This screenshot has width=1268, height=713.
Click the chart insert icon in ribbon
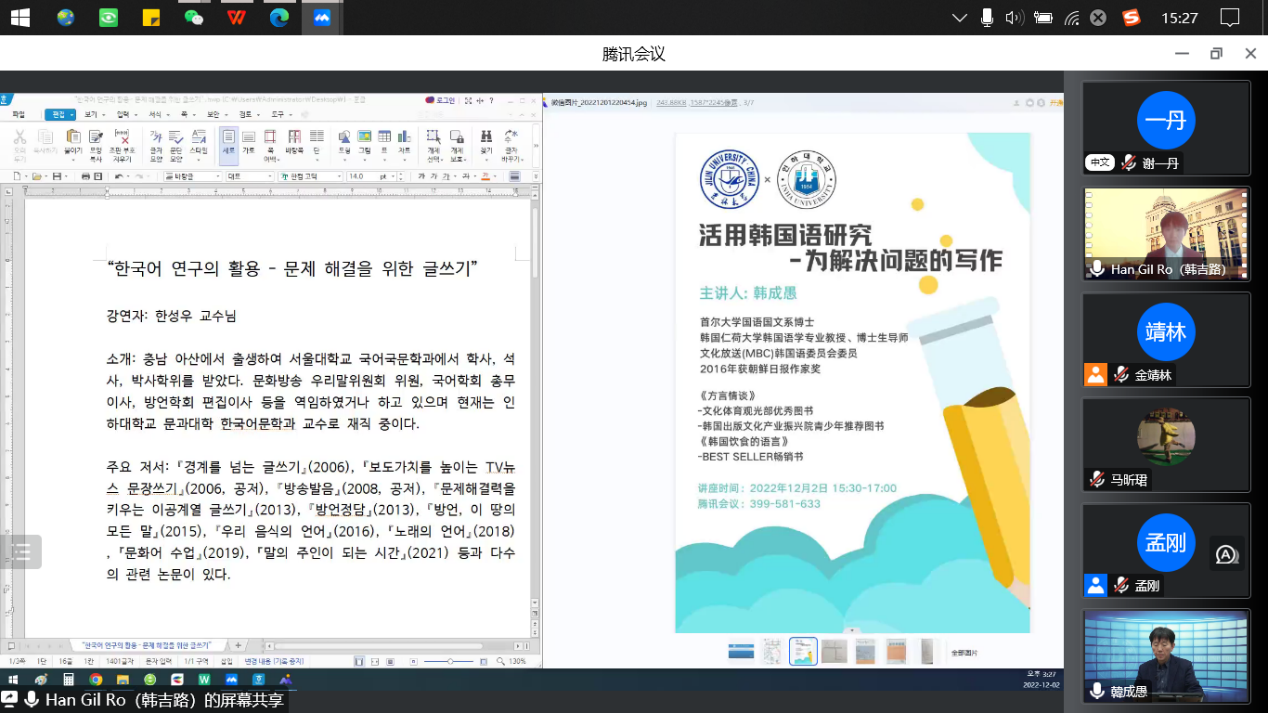point(404,137)
